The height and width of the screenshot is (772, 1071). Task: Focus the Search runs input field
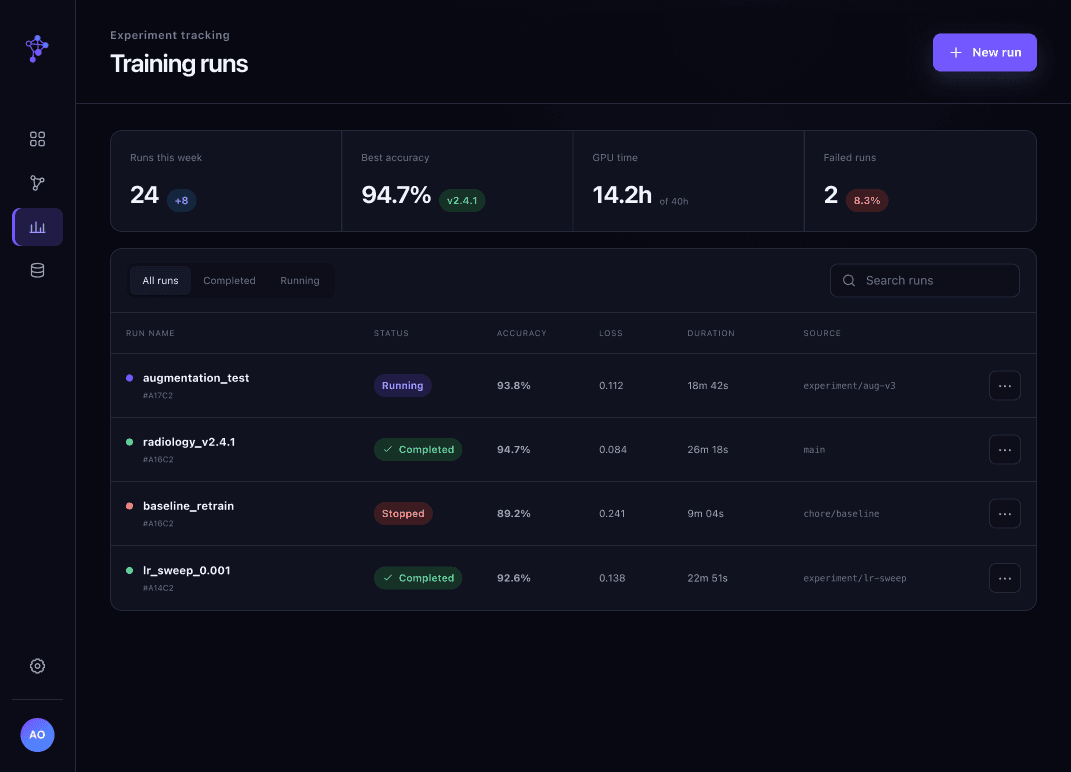(x=925, y=281)
